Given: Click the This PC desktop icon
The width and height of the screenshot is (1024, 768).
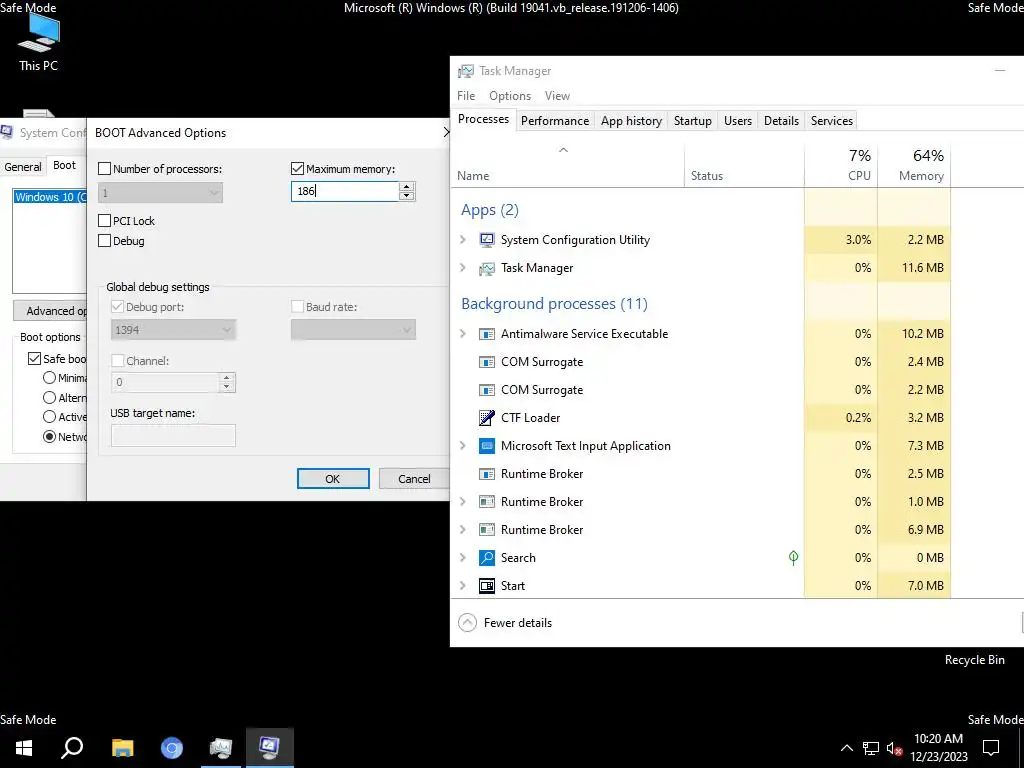Looking at the screenshot, I should pos(39,42).
